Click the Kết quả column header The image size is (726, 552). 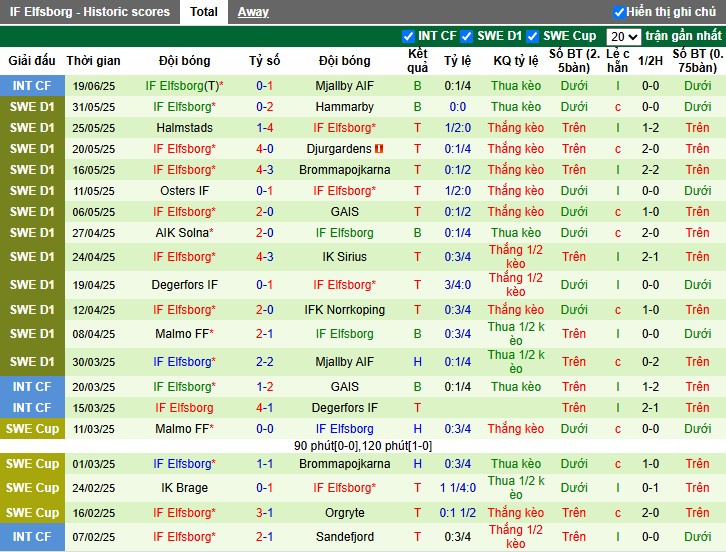[x=417, y=61]
